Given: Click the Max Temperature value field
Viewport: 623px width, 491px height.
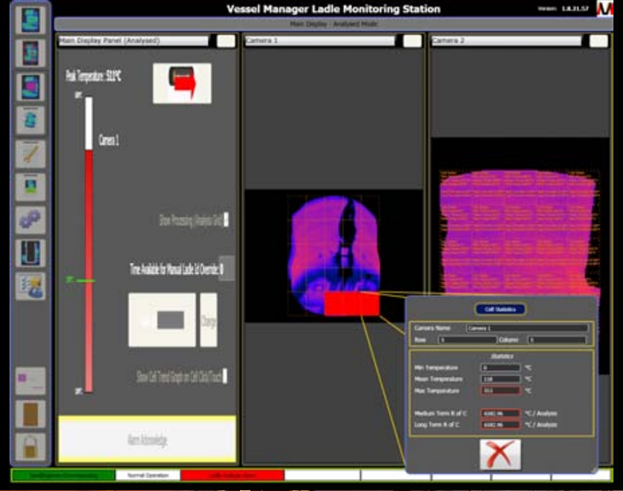Looking at the screenshot, I should (498, 390).
